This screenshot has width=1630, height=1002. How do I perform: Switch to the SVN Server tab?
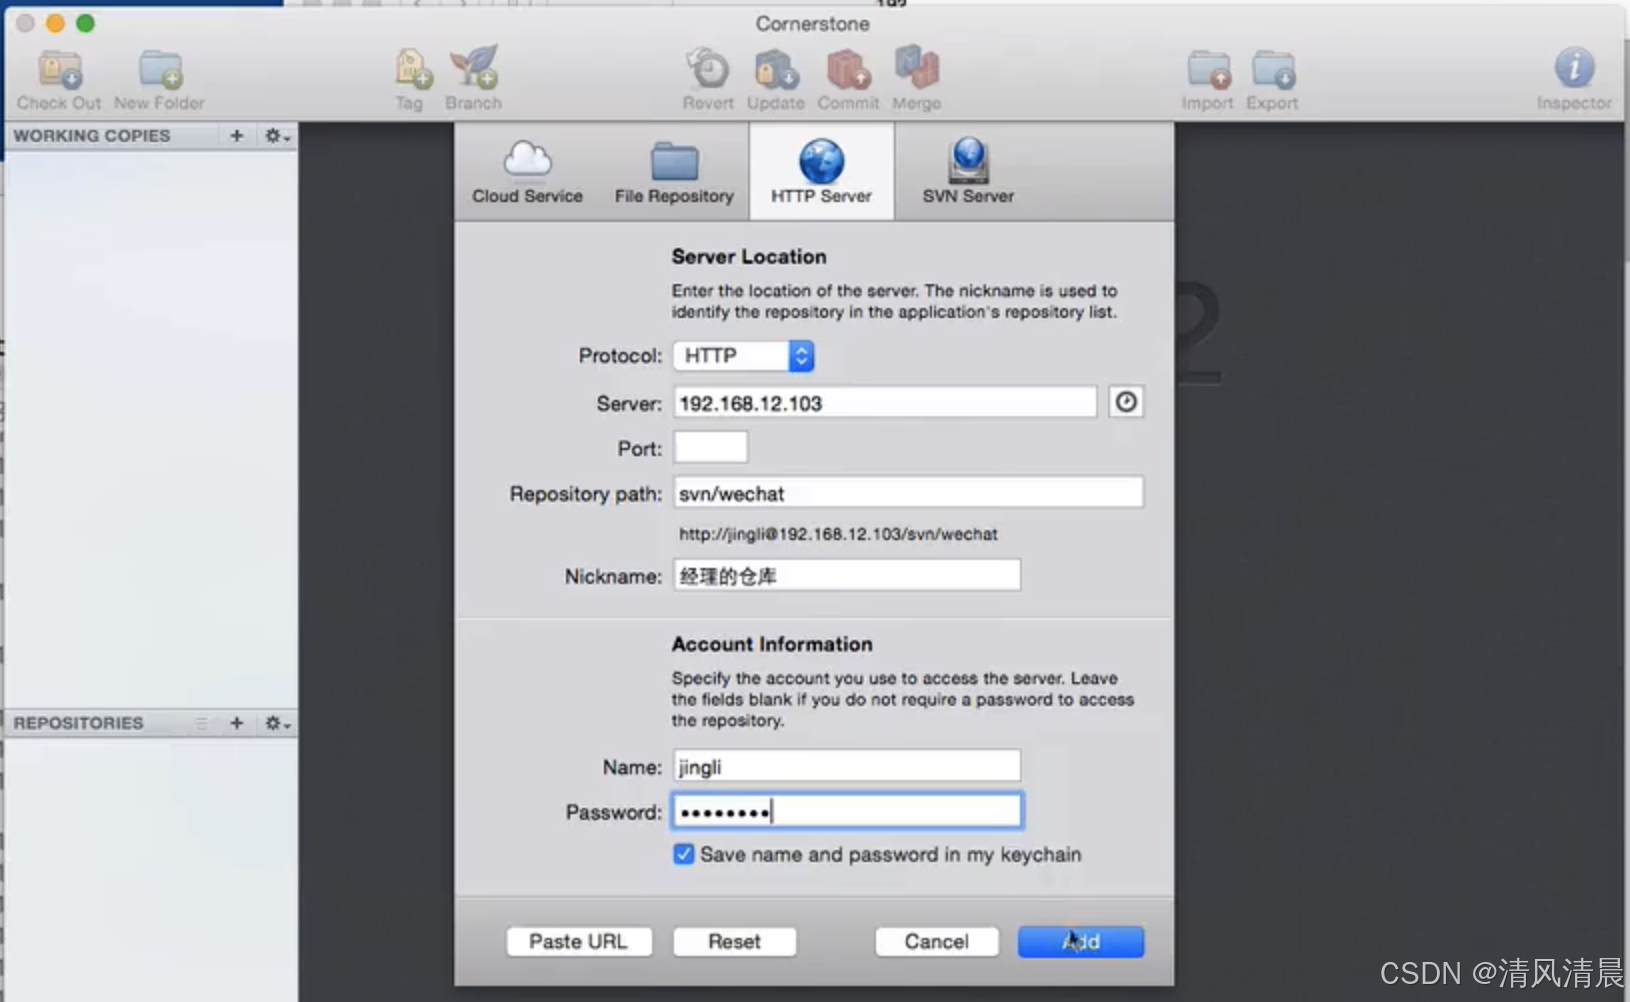pyautogui.click(x=968, y=172)
